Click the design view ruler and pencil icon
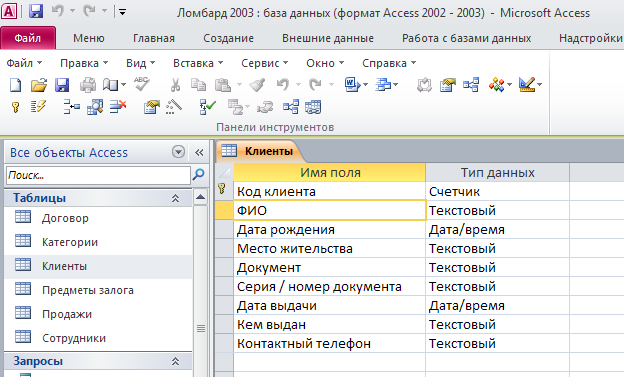 pyautogui.click(x=527, y=84)
